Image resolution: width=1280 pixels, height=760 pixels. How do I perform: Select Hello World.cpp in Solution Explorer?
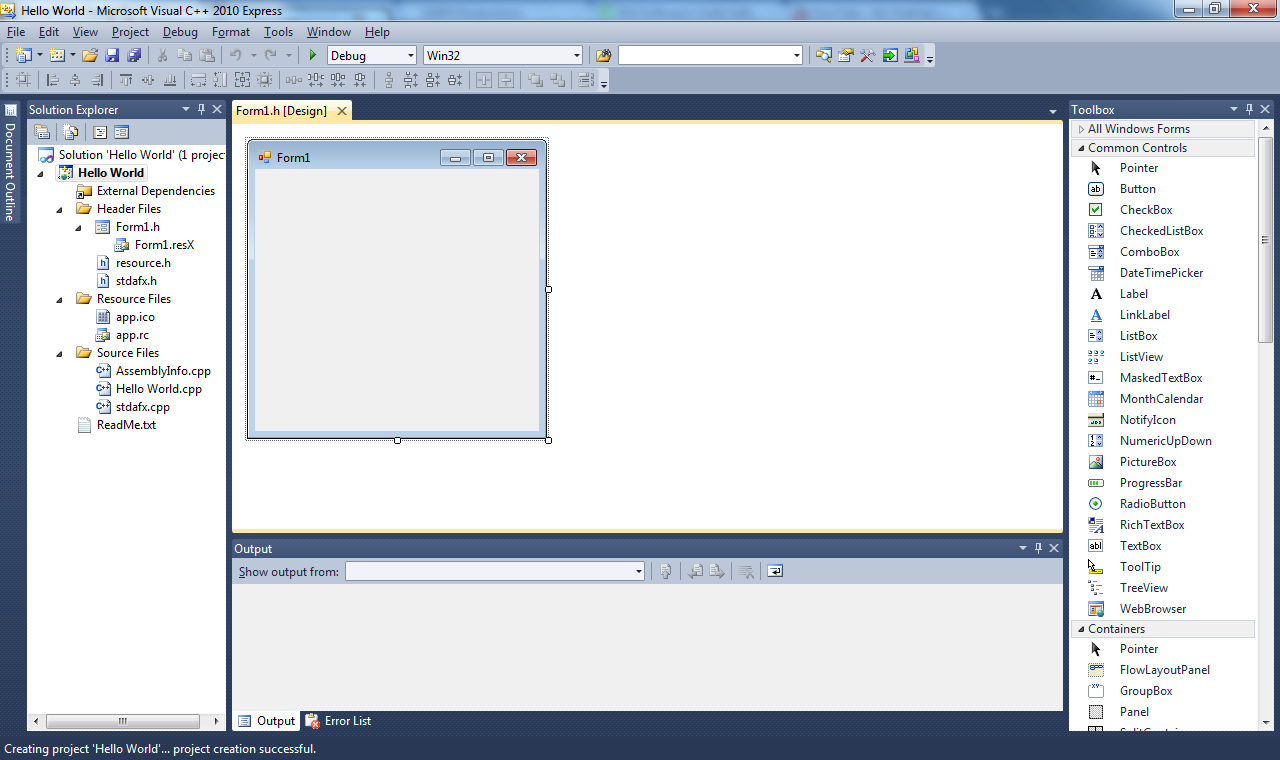[158, 389]
